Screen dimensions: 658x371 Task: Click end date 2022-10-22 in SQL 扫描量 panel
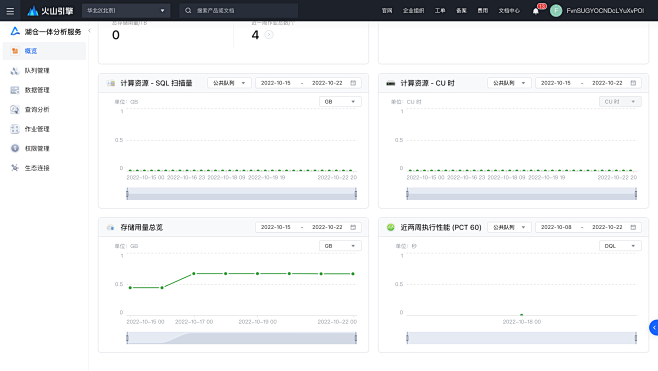(x=327, y=83)
